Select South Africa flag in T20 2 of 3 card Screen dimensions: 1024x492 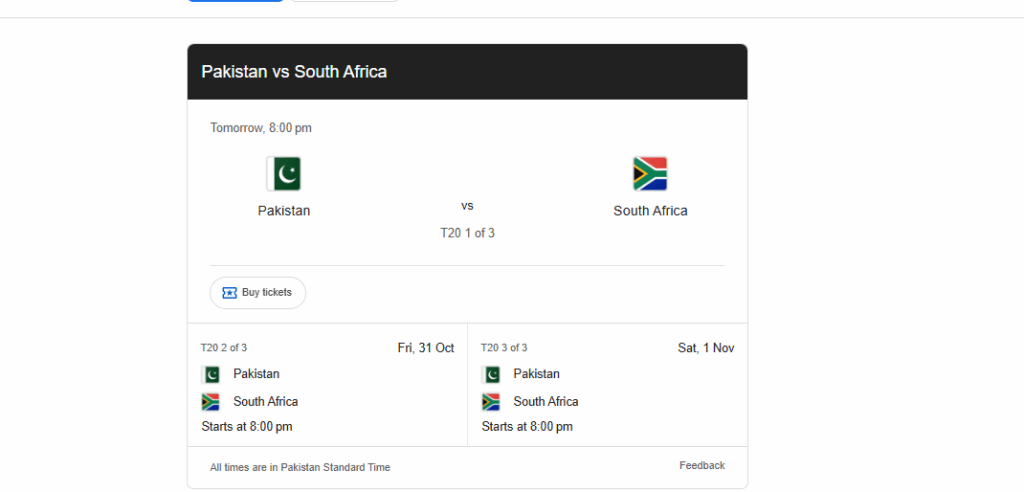coord(211,402)
